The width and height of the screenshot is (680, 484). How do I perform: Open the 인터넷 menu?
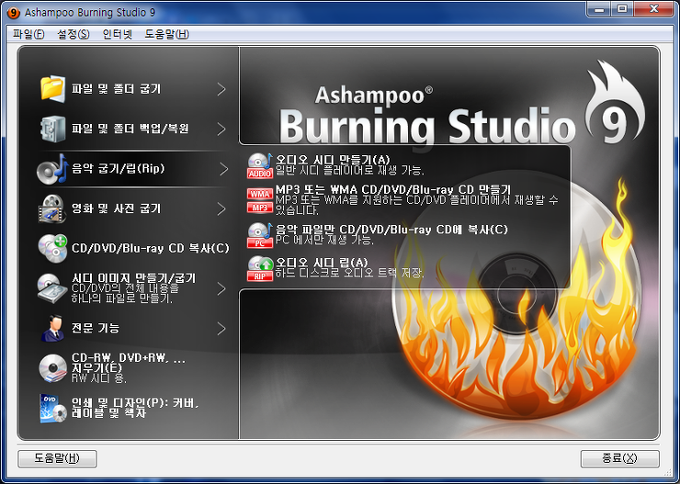click(117, 34)
